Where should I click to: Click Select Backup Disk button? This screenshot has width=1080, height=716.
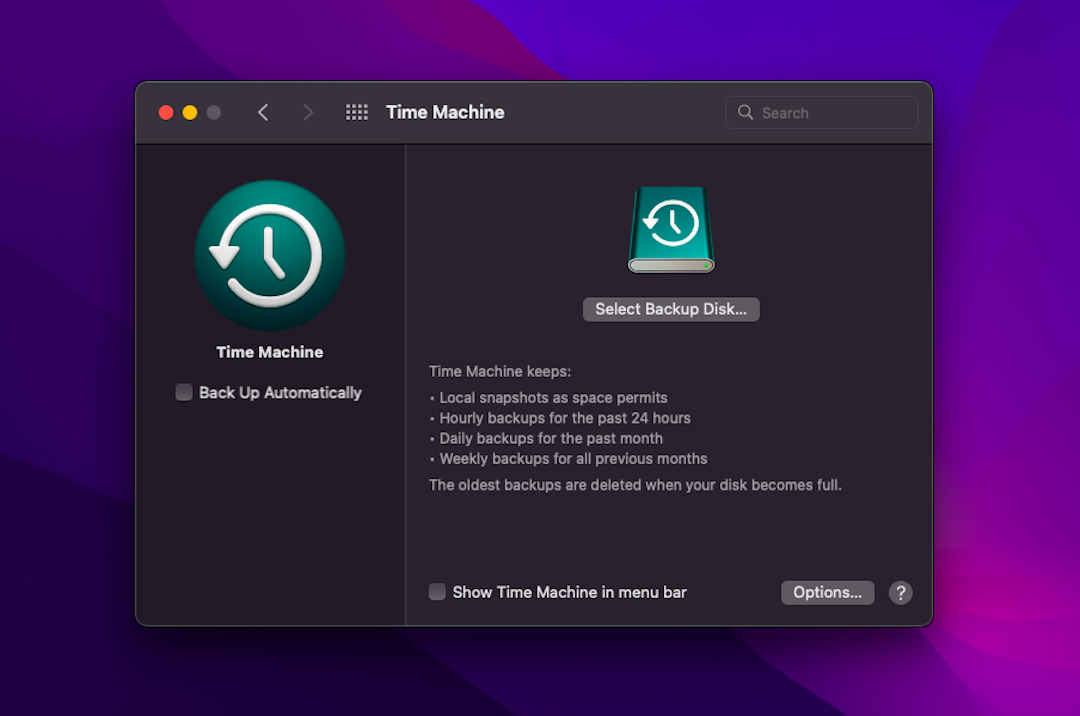click(672, 309)
